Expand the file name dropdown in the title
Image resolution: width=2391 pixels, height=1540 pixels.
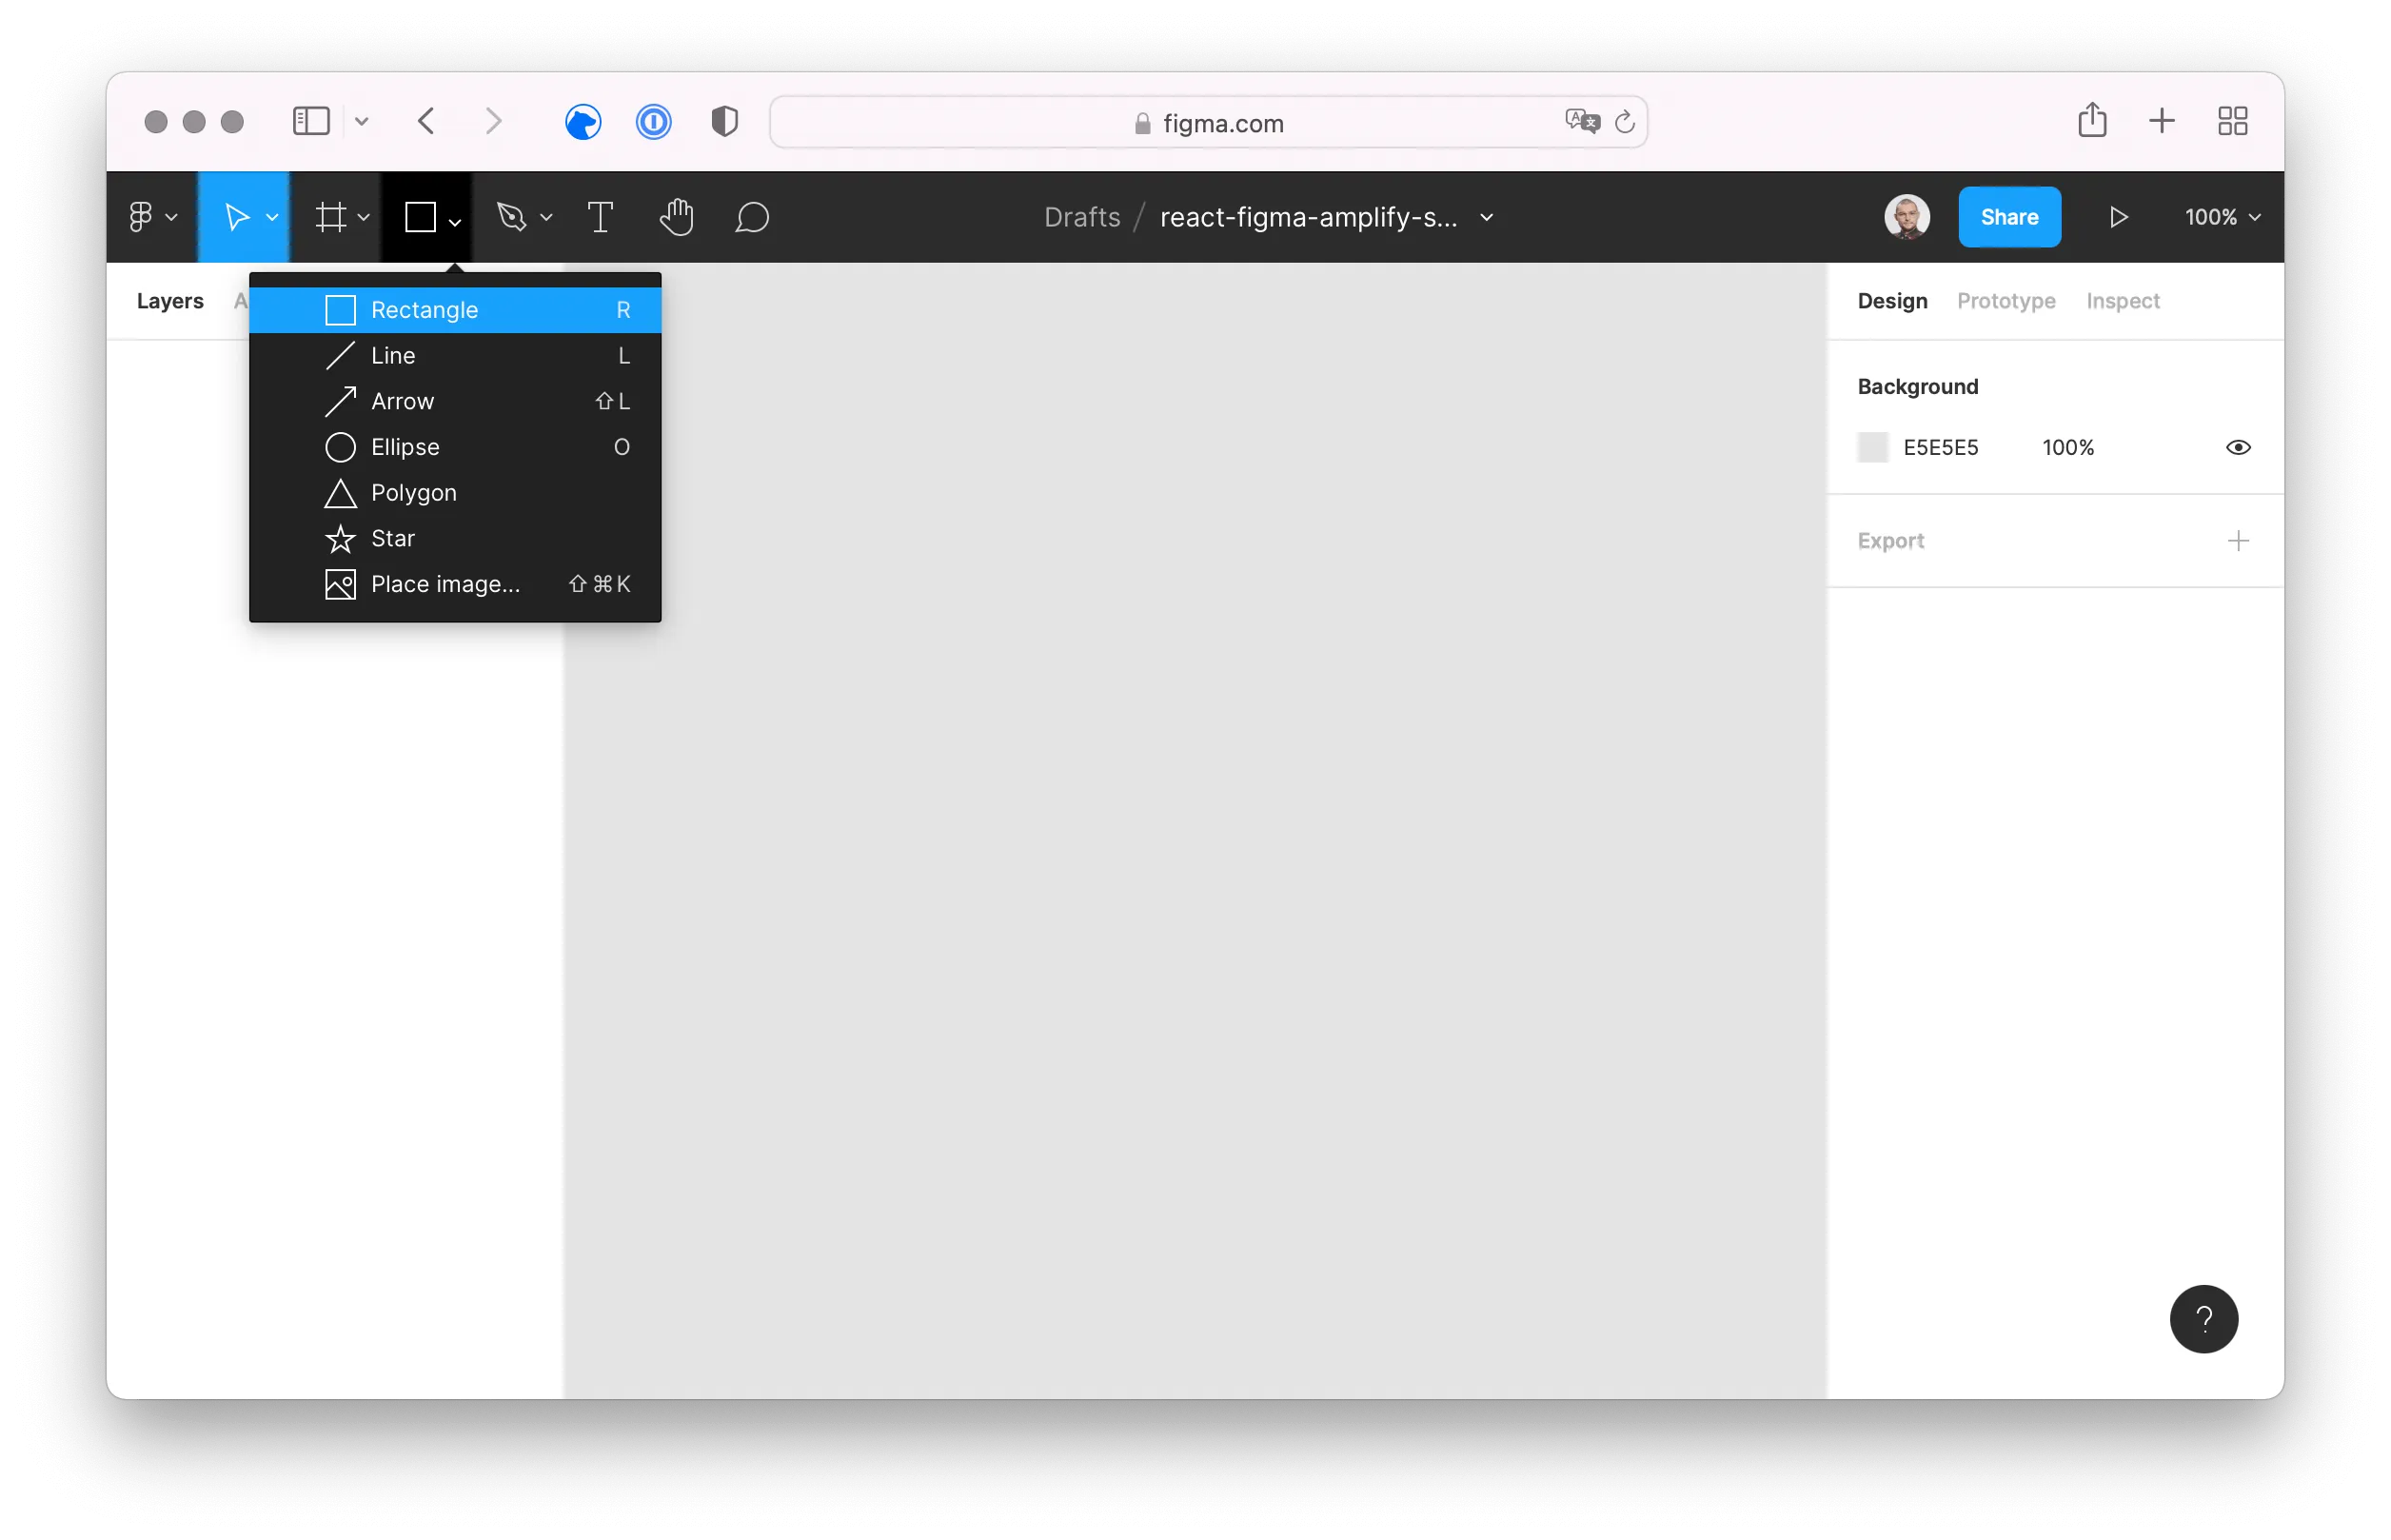click(1486, 217)
